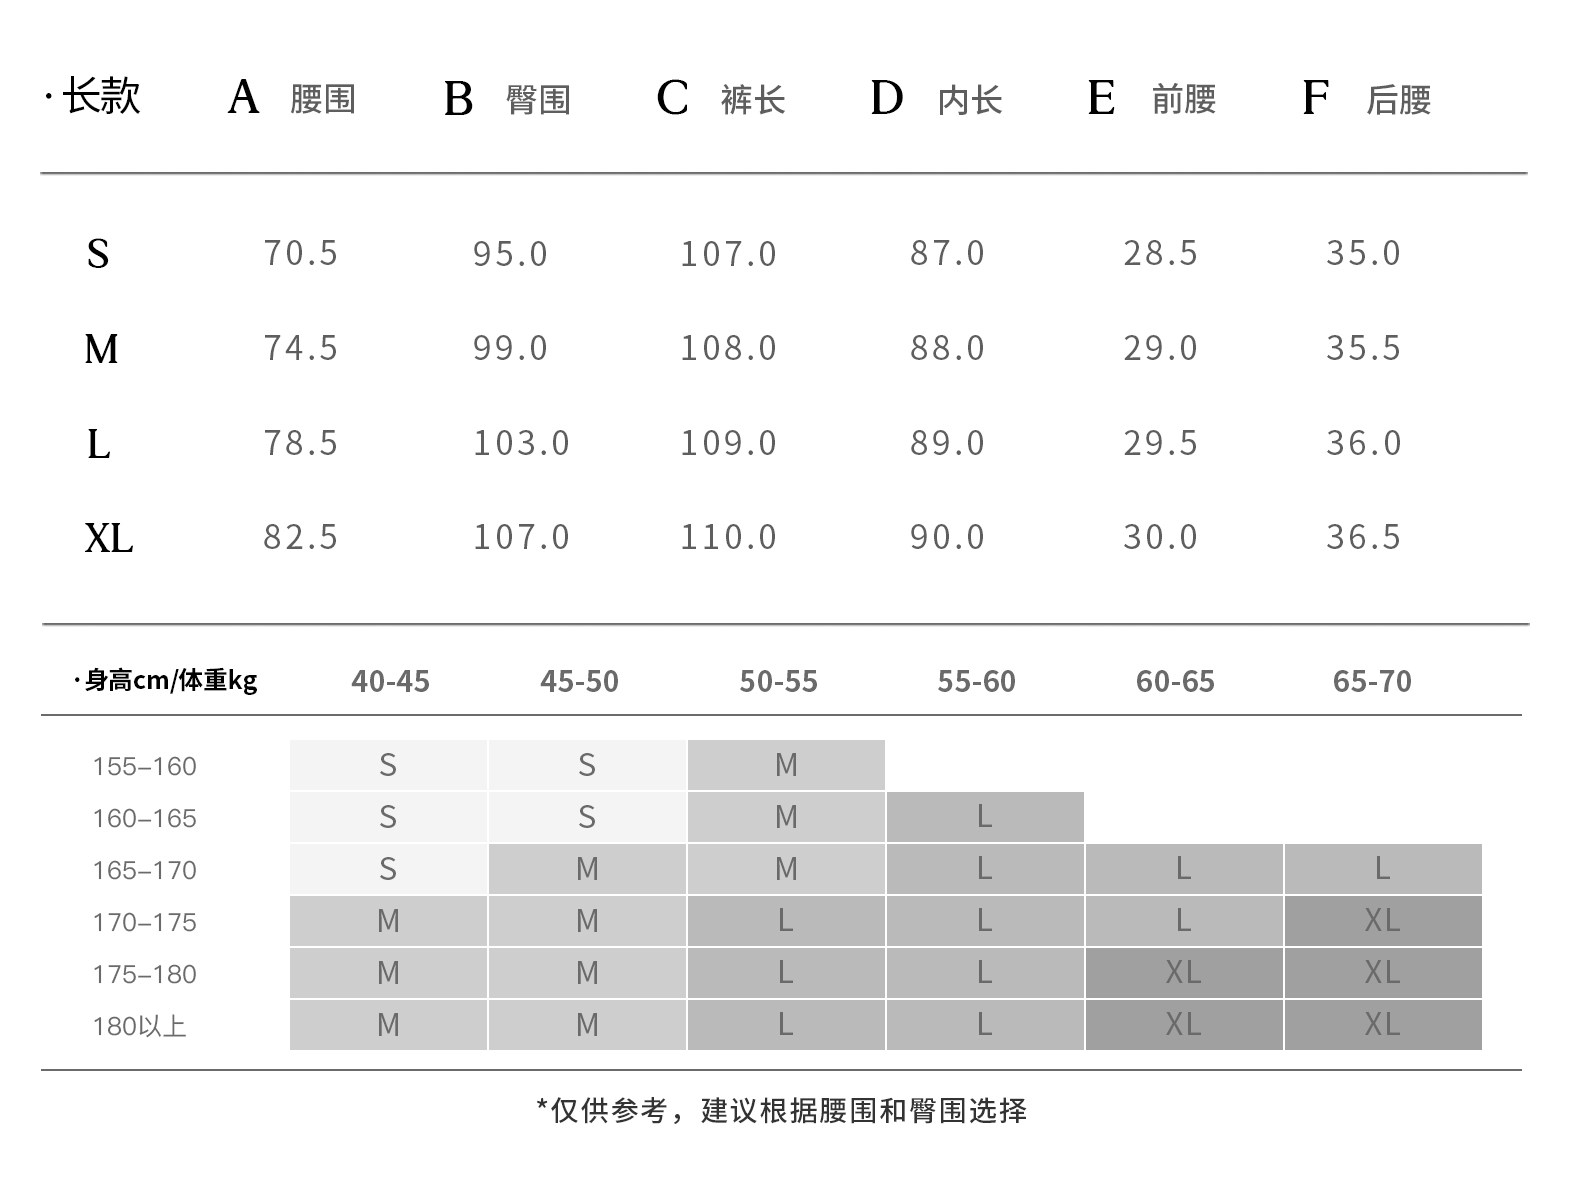This screenshot has height=1189, width=1572.
Task: Click the 65-70 weight column header
Action: pyautogui.click(x=1372, y=682)
